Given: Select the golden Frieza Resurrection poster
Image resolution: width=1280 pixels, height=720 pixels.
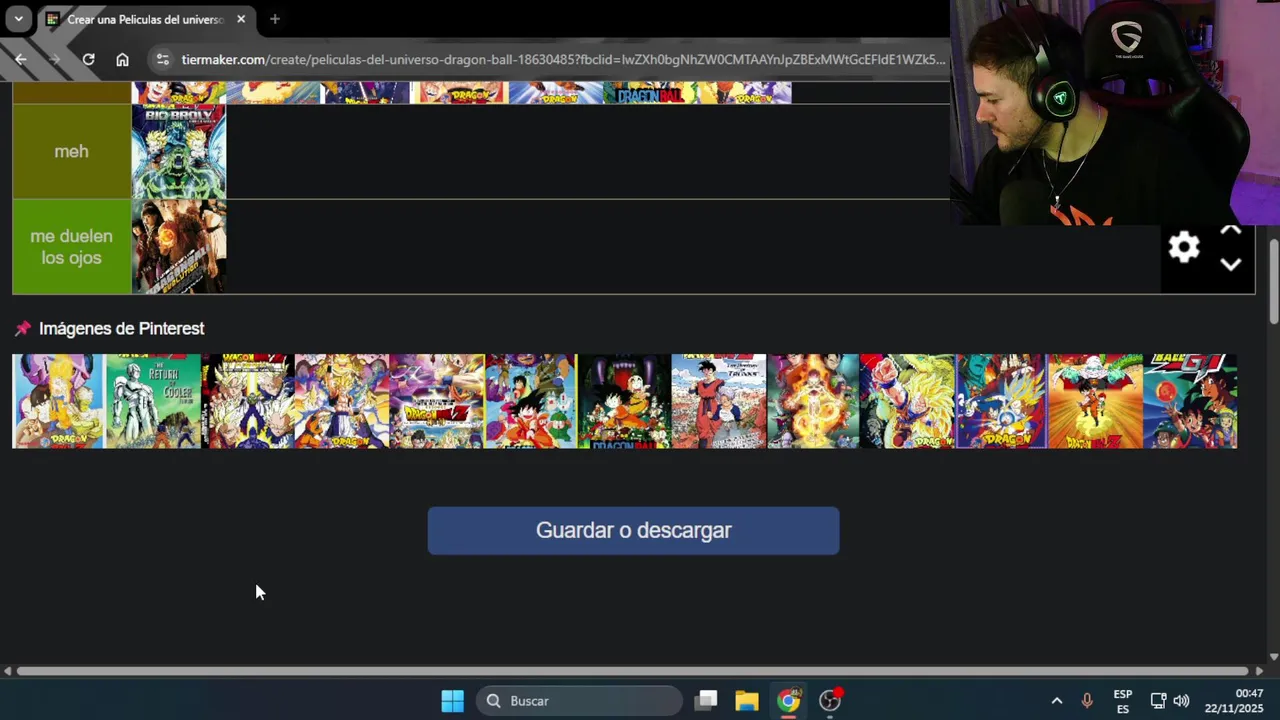Looking at the screenshot, I should [813, 401].
